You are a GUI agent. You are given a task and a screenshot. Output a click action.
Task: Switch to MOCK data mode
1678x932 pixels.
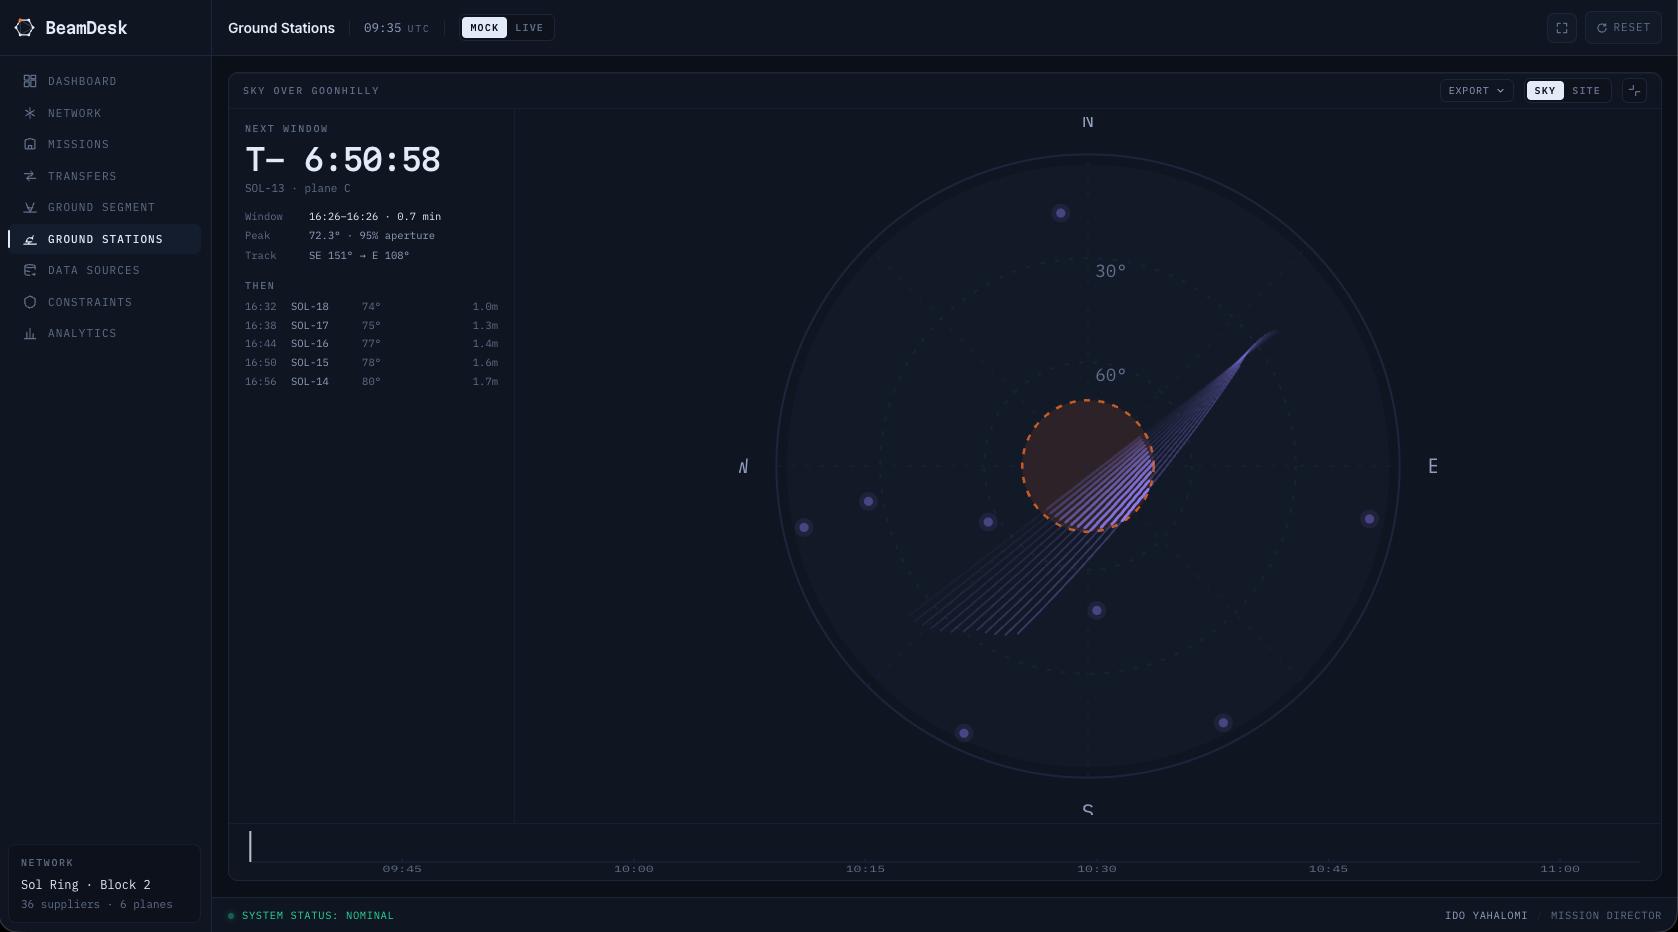pyautogui.click(x=484, y=28)
